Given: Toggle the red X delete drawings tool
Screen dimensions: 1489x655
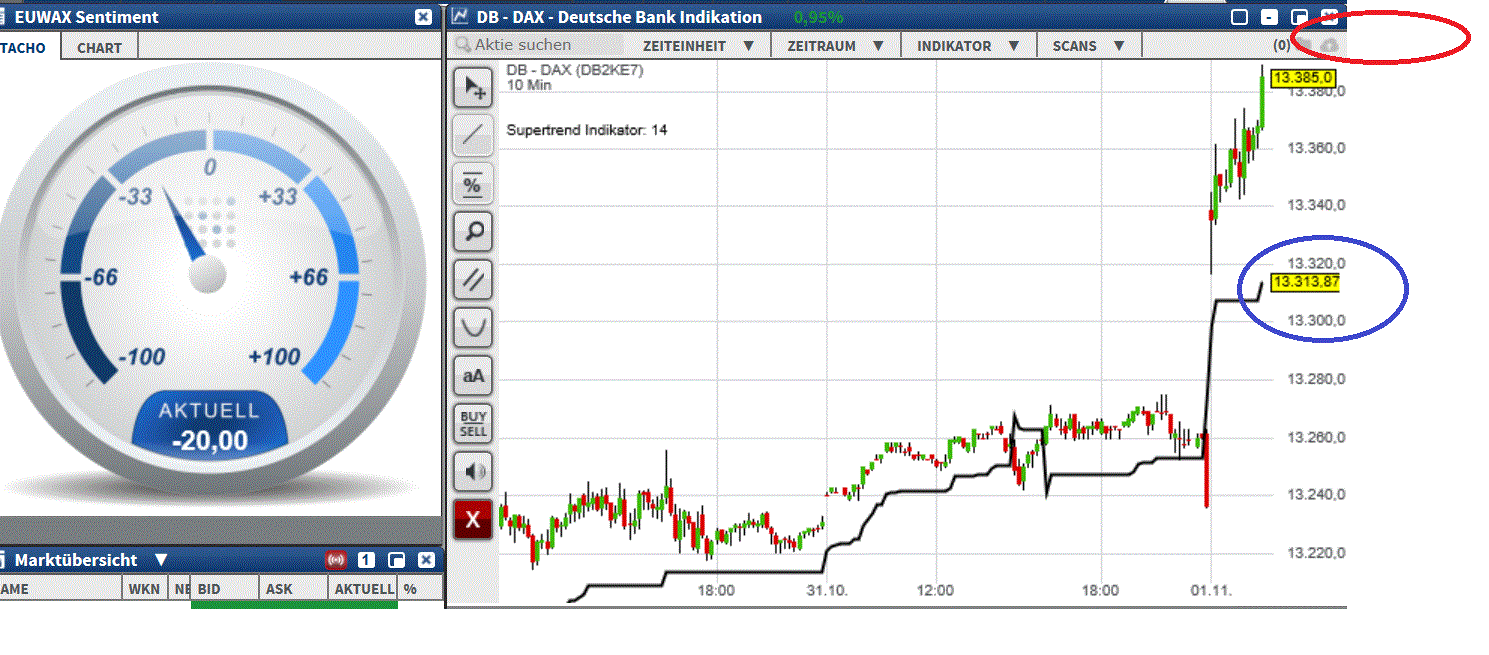Looking at the screenshot, I should click(473, 519).
